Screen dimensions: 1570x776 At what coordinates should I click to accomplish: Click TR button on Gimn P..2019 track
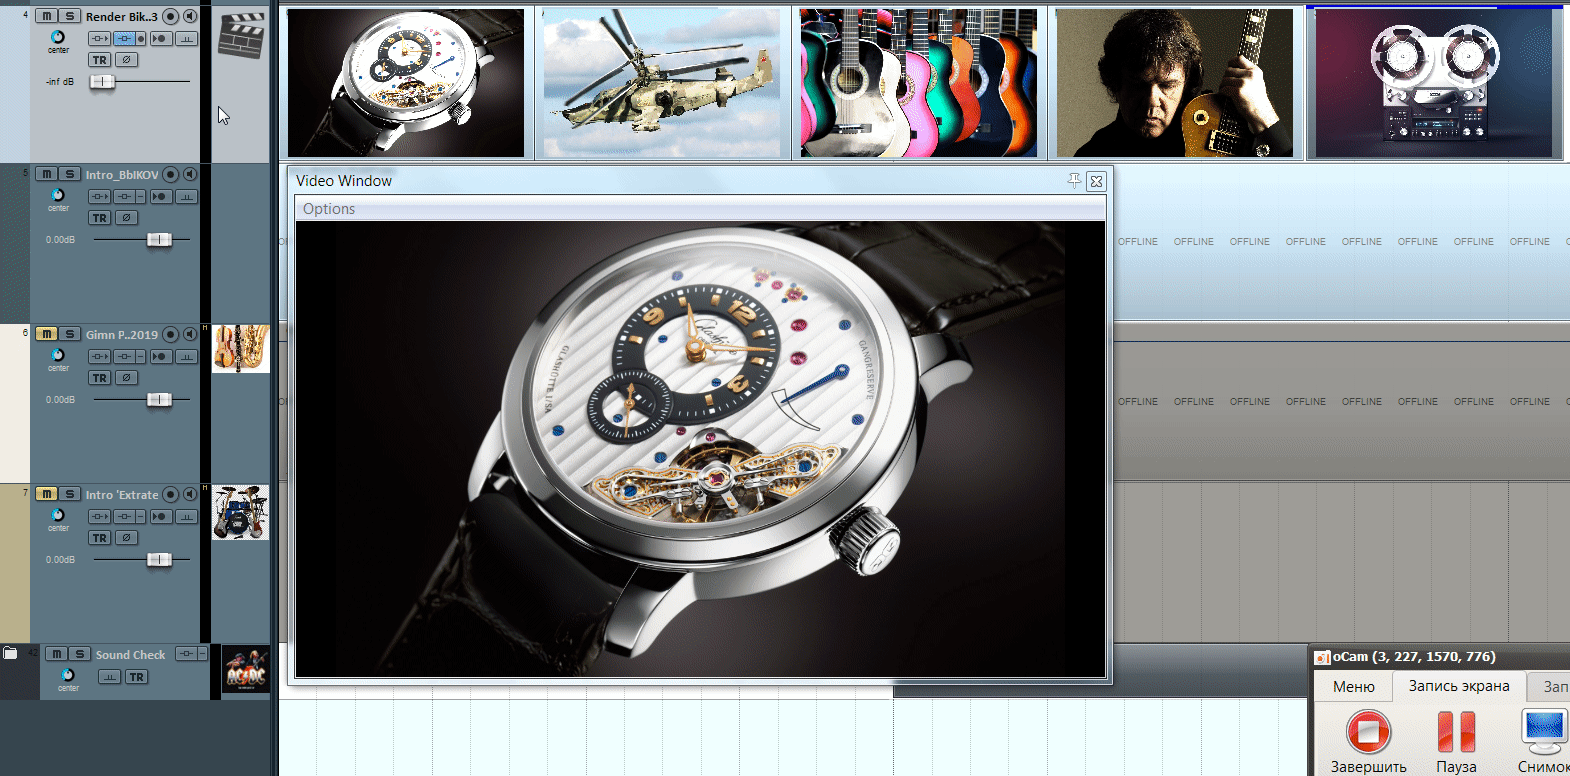(x=99, y=378)
